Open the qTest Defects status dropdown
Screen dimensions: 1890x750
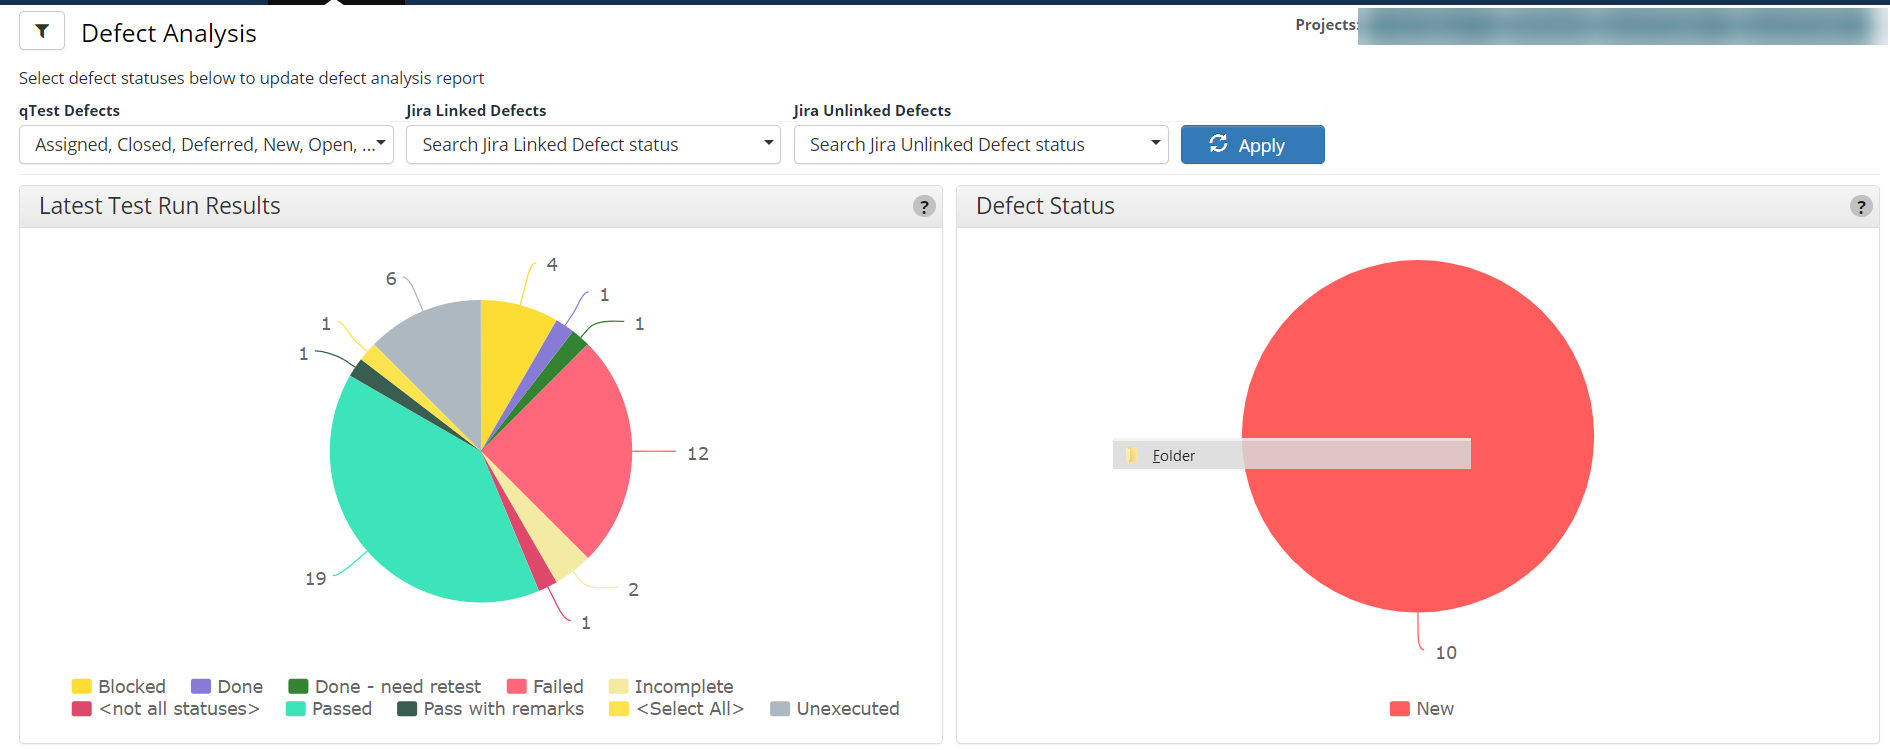(x=206, y=144)
